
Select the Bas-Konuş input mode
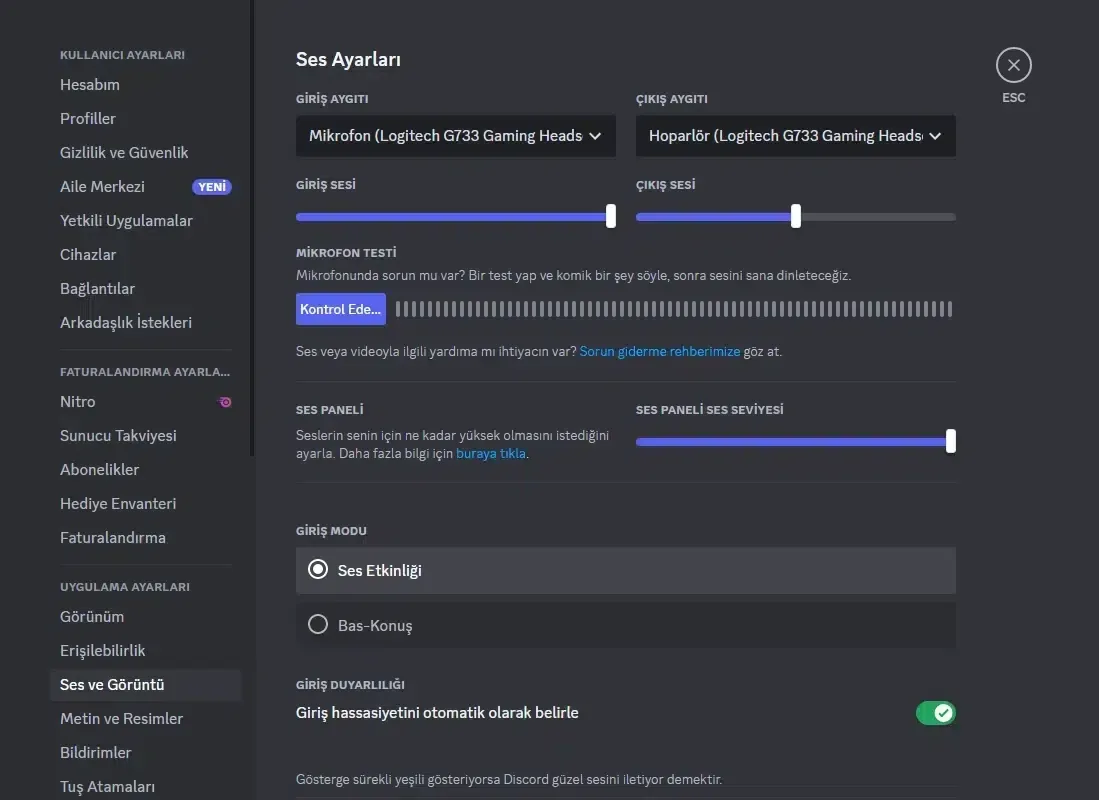(x=626, y=625)
